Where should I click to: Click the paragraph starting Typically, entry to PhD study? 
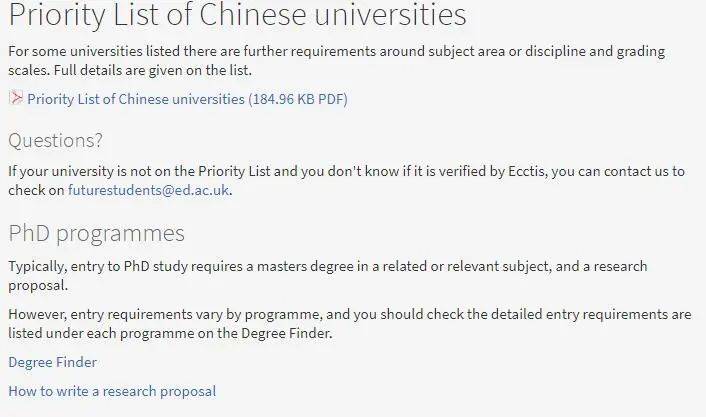coord(328,275)
